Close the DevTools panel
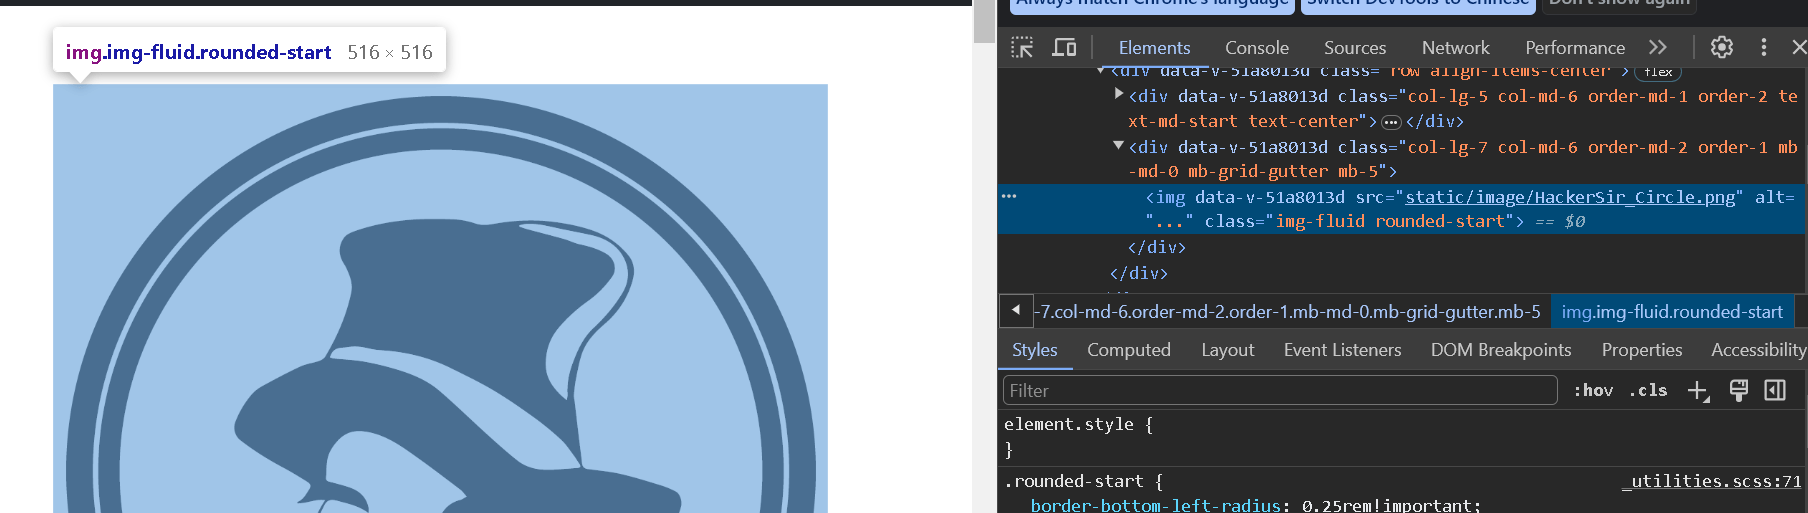 coord(1798,47)
